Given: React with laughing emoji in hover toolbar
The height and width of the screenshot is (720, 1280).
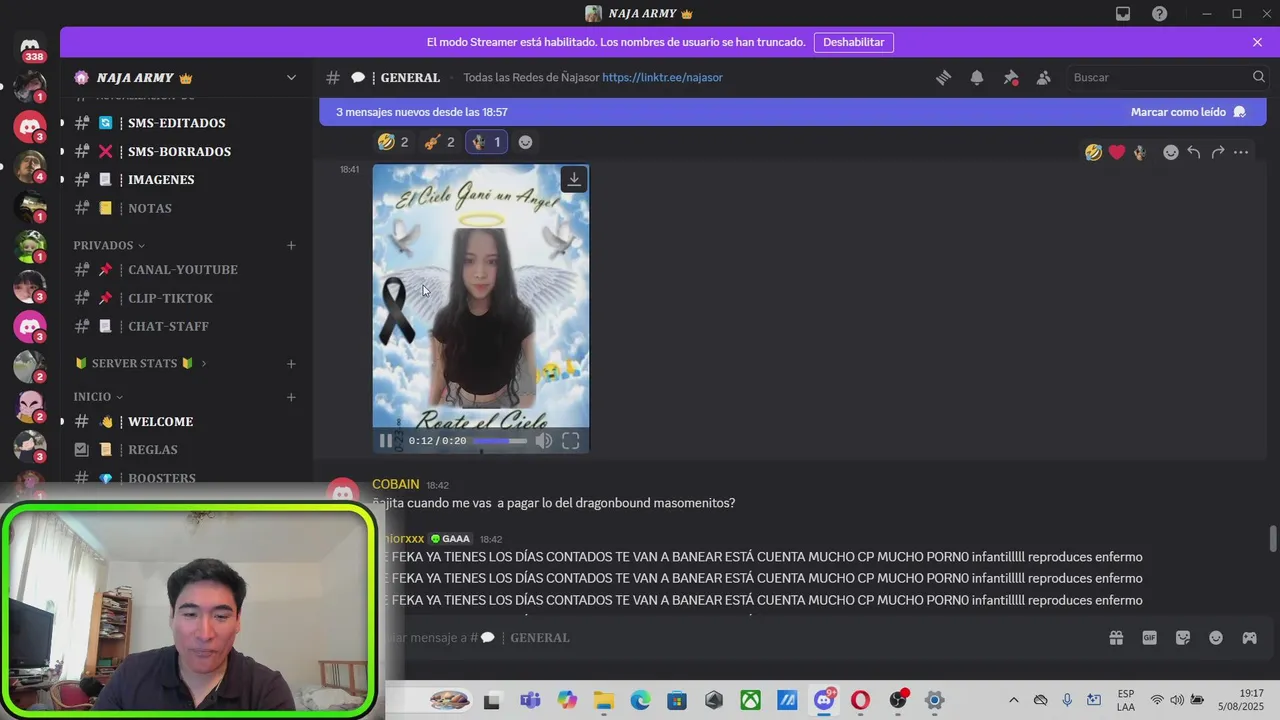Looking at the screenshot, I should pos(1094,152).
